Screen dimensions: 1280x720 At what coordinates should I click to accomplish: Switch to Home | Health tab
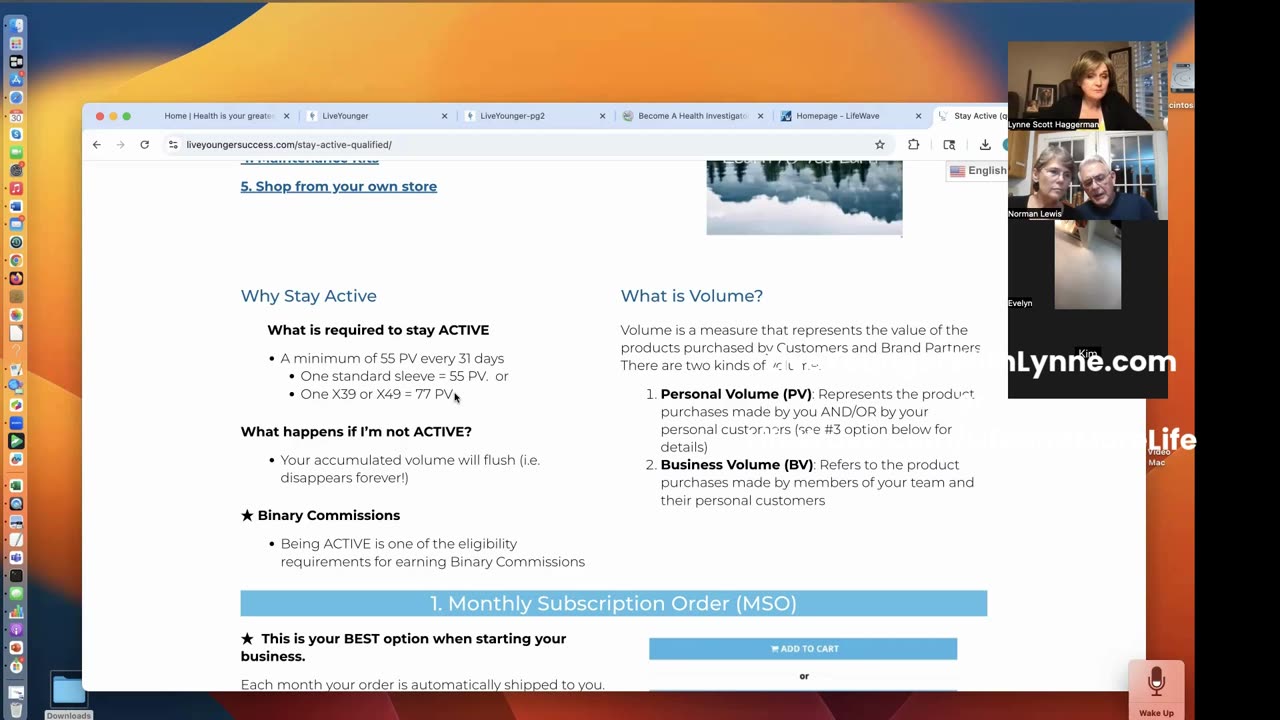[x=218, y=116]
